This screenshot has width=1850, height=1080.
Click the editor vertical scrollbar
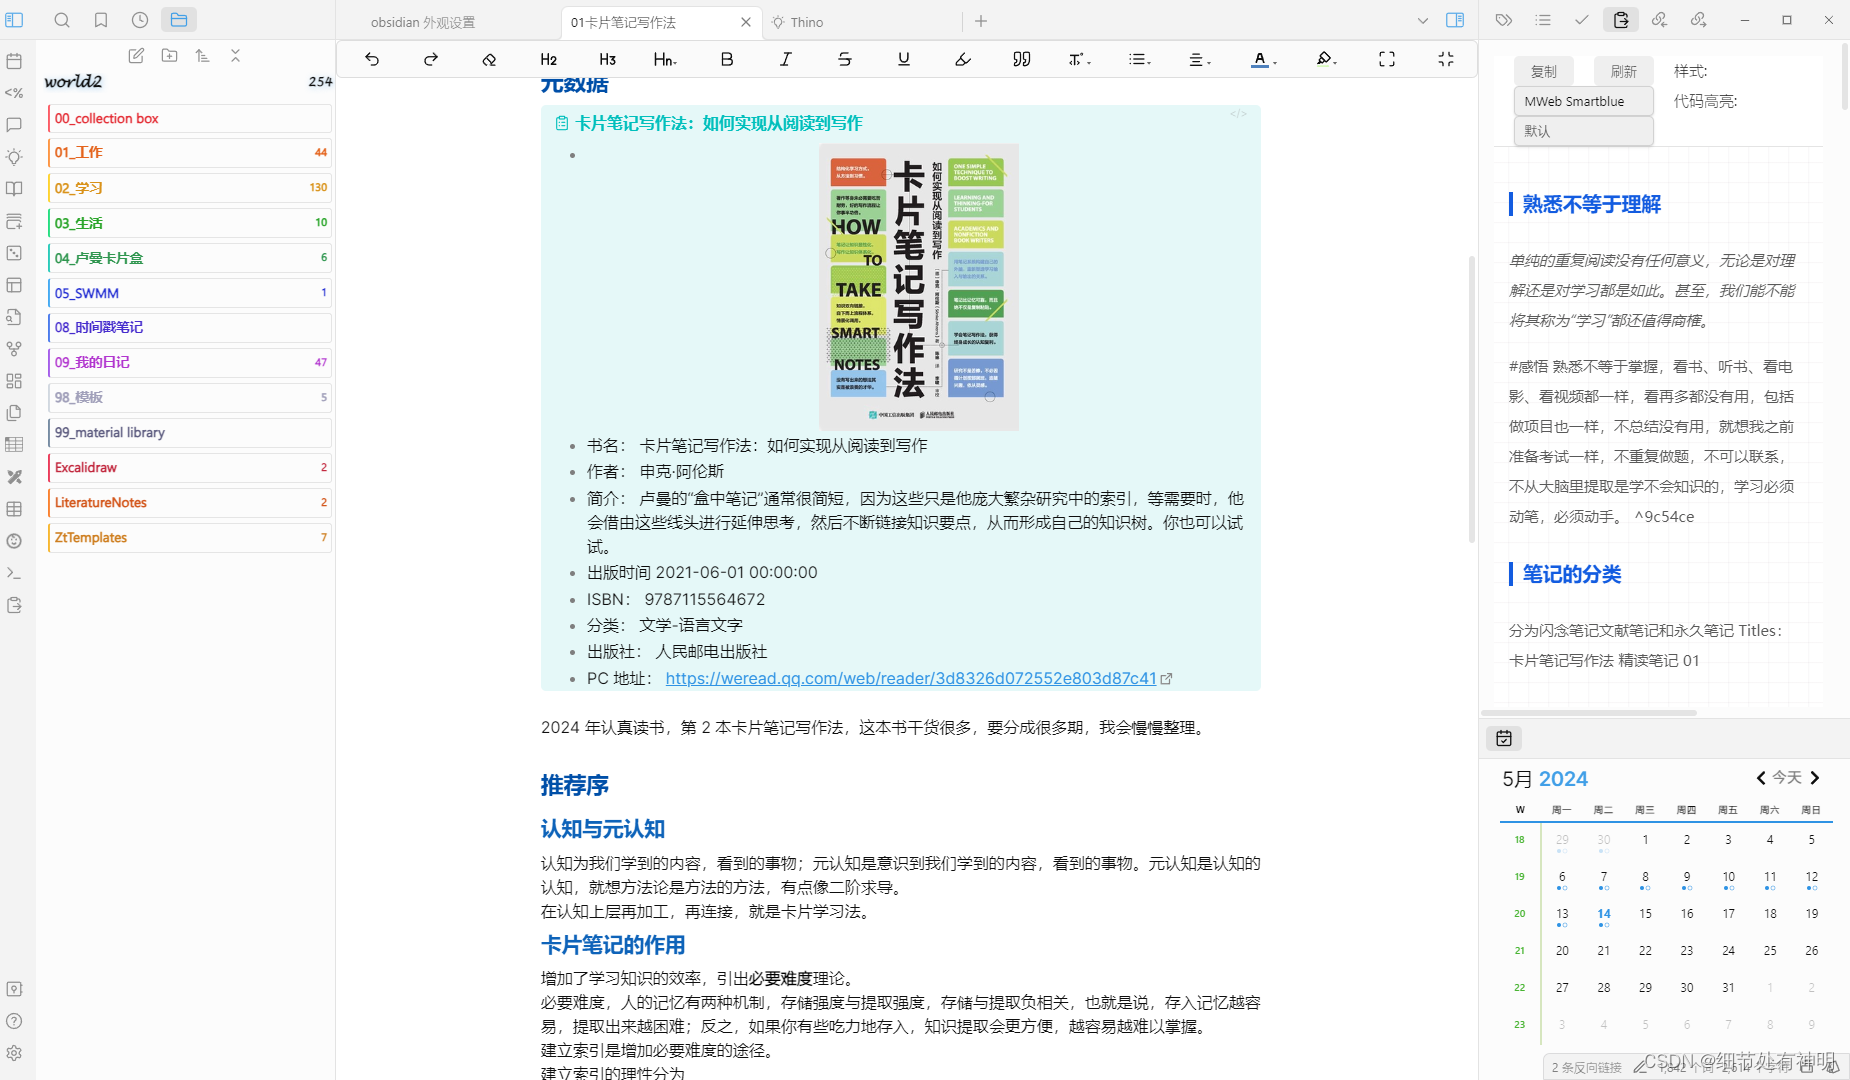(1472, 400)
